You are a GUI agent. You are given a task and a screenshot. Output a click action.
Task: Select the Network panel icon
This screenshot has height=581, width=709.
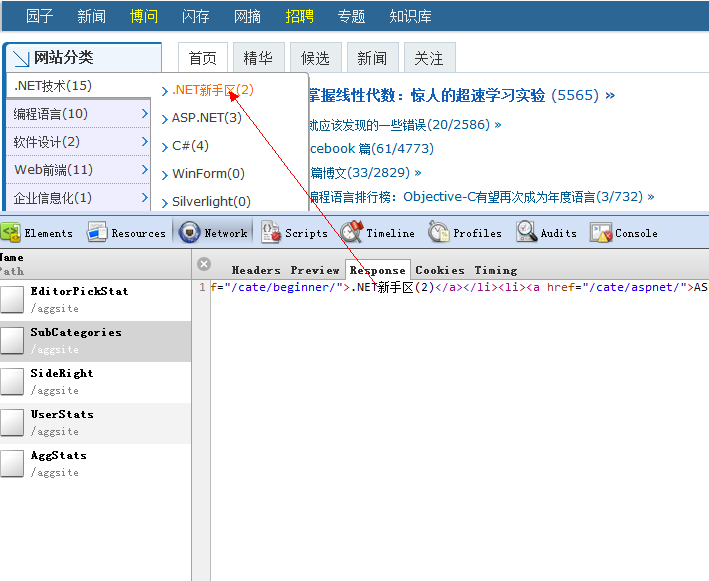189,233
